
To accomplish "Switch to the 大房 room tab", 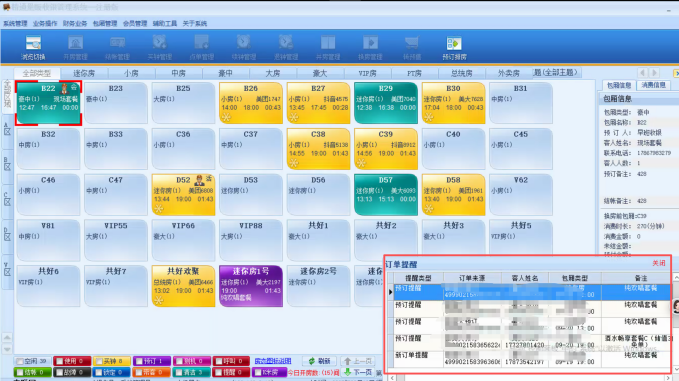I will click(x=273, y=74).
